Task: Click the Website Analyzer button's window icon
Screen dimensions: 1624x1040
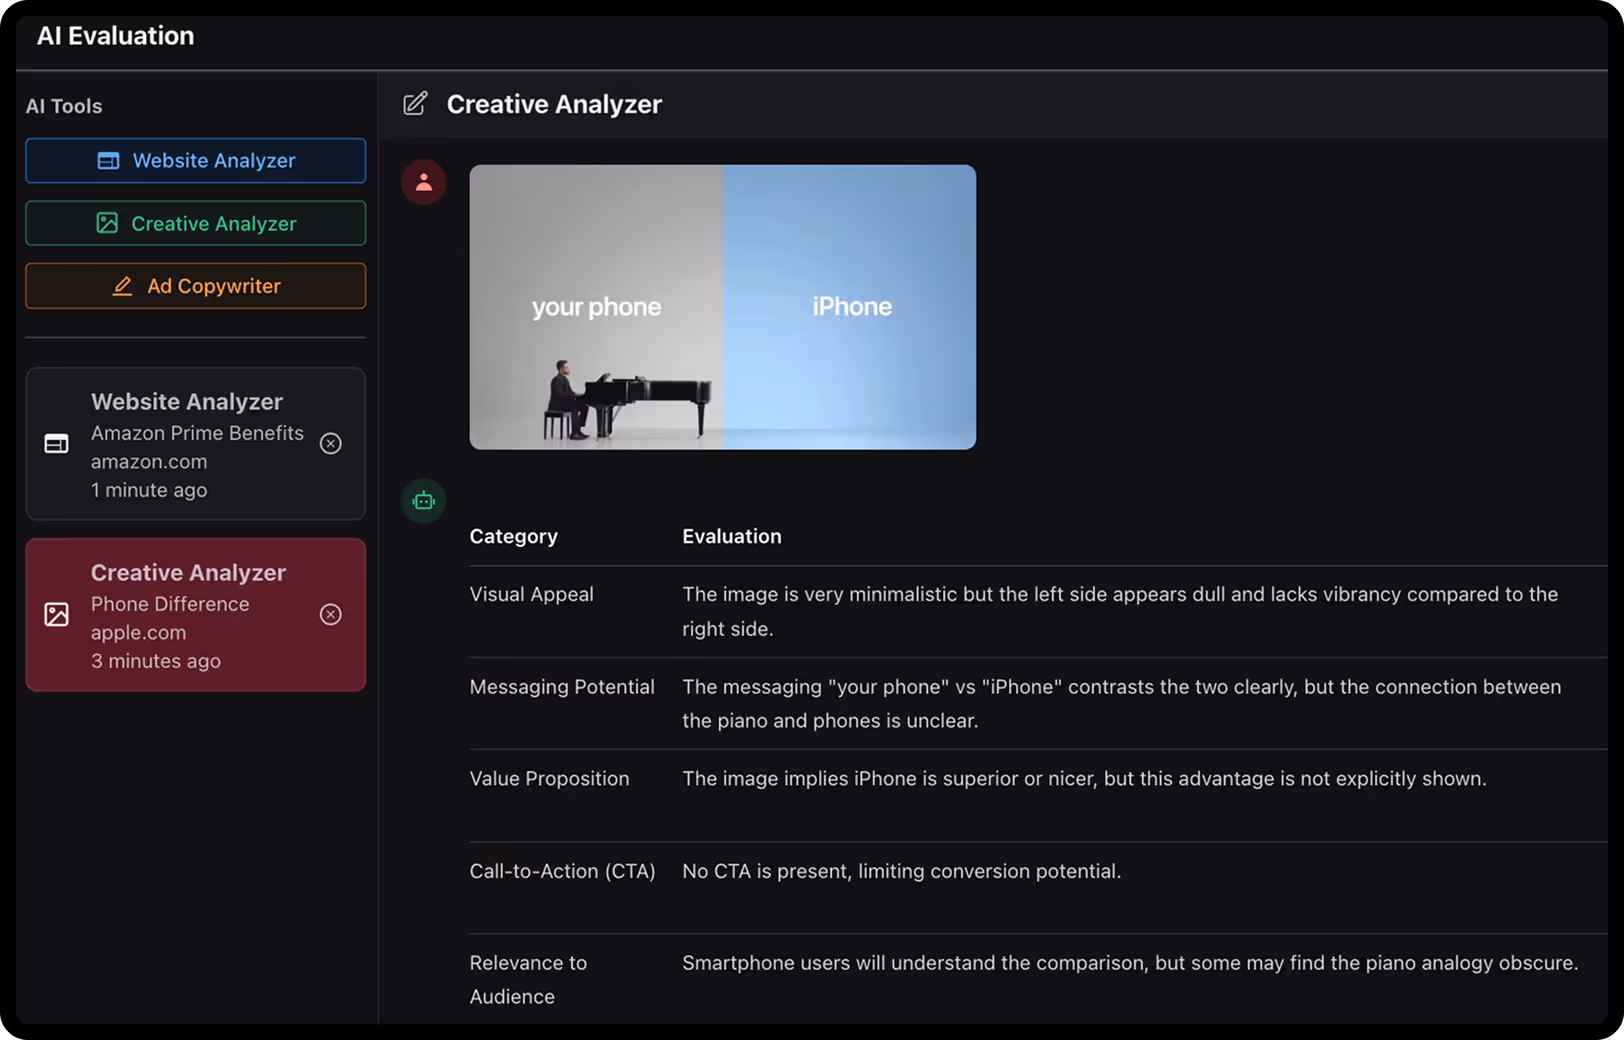Action: (108, 161)
